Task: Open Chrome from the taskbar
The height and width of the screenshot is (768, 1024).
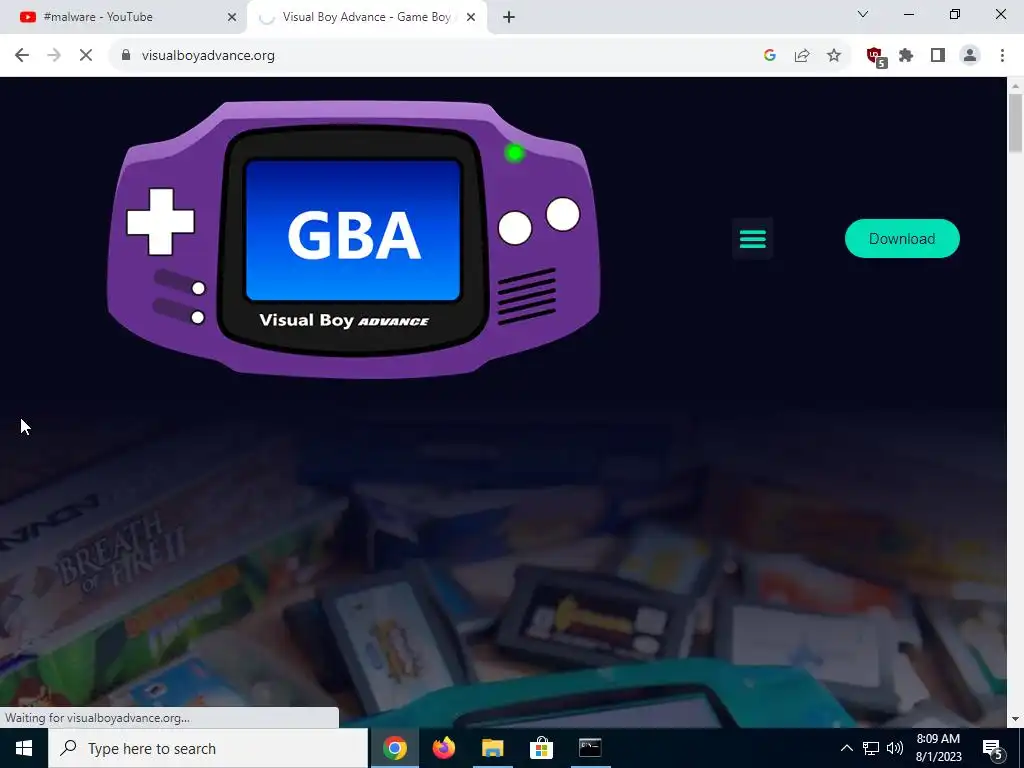Action: 394,748
